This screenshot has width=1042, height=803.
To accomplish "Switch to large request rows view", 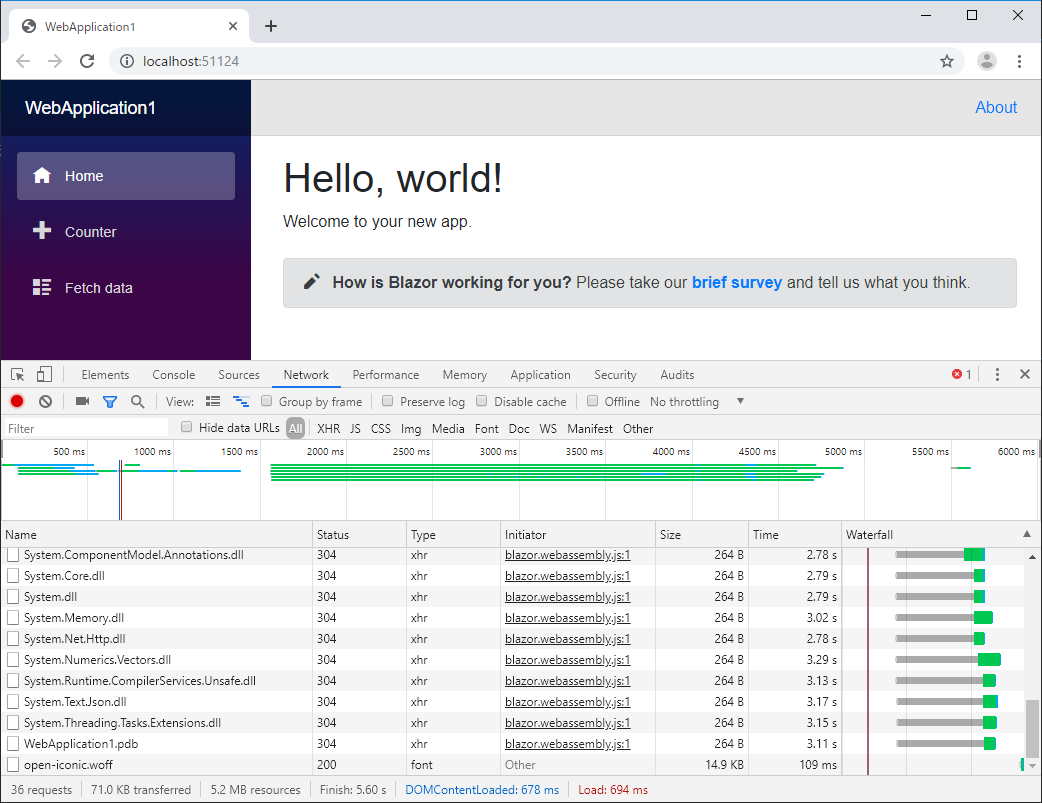I will [x=212, y=402].
